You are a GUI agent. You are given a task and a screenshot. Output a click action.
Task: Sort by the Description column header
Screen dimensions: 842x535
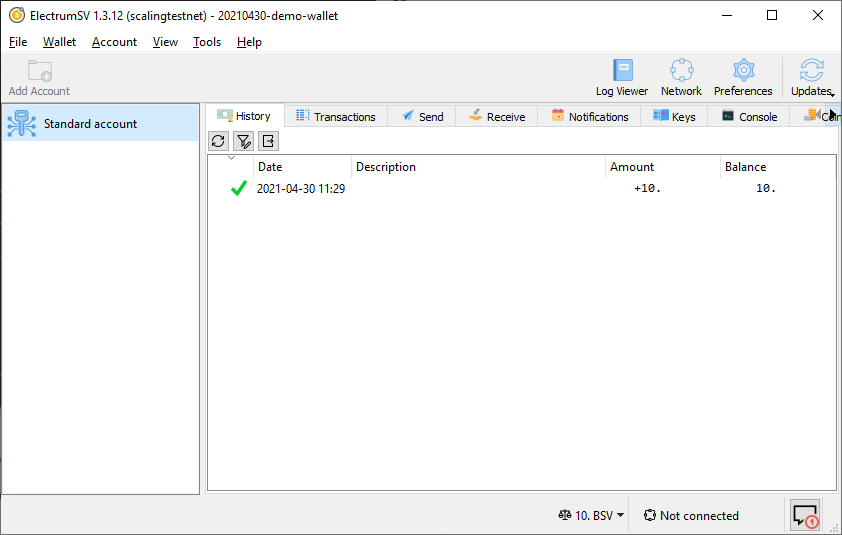pos(478,167)
